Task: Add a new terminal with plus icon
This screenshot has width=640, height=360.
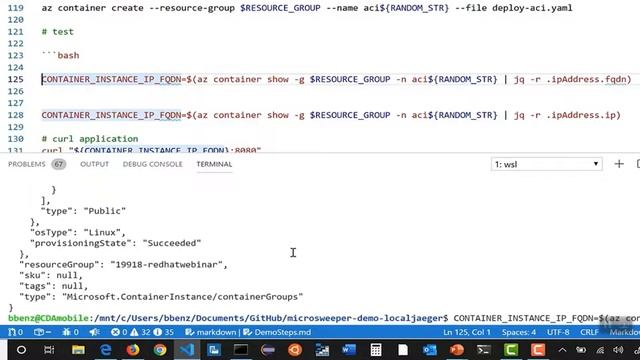Action: coord(619,164)
